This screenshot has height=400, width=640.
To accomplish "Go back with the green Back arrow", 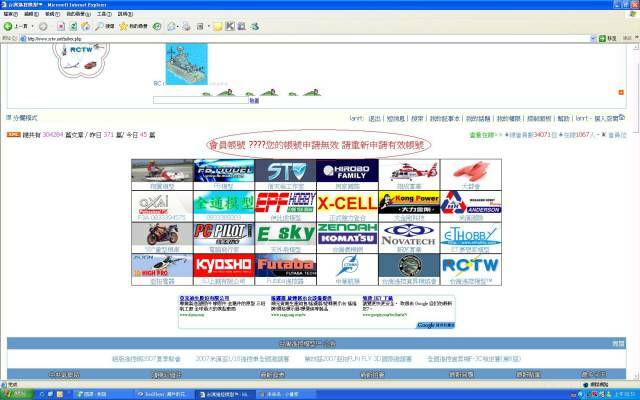I will click(x=7, y=27).
